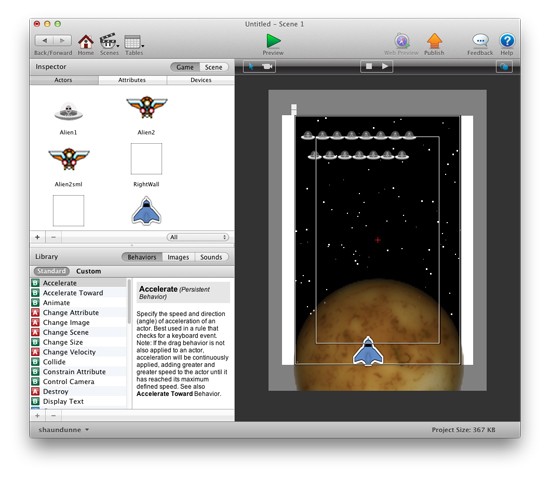Open the All actor filter dropdown
Screen dimensions: 550x479
pyautogui.click(x=198, y=237)
